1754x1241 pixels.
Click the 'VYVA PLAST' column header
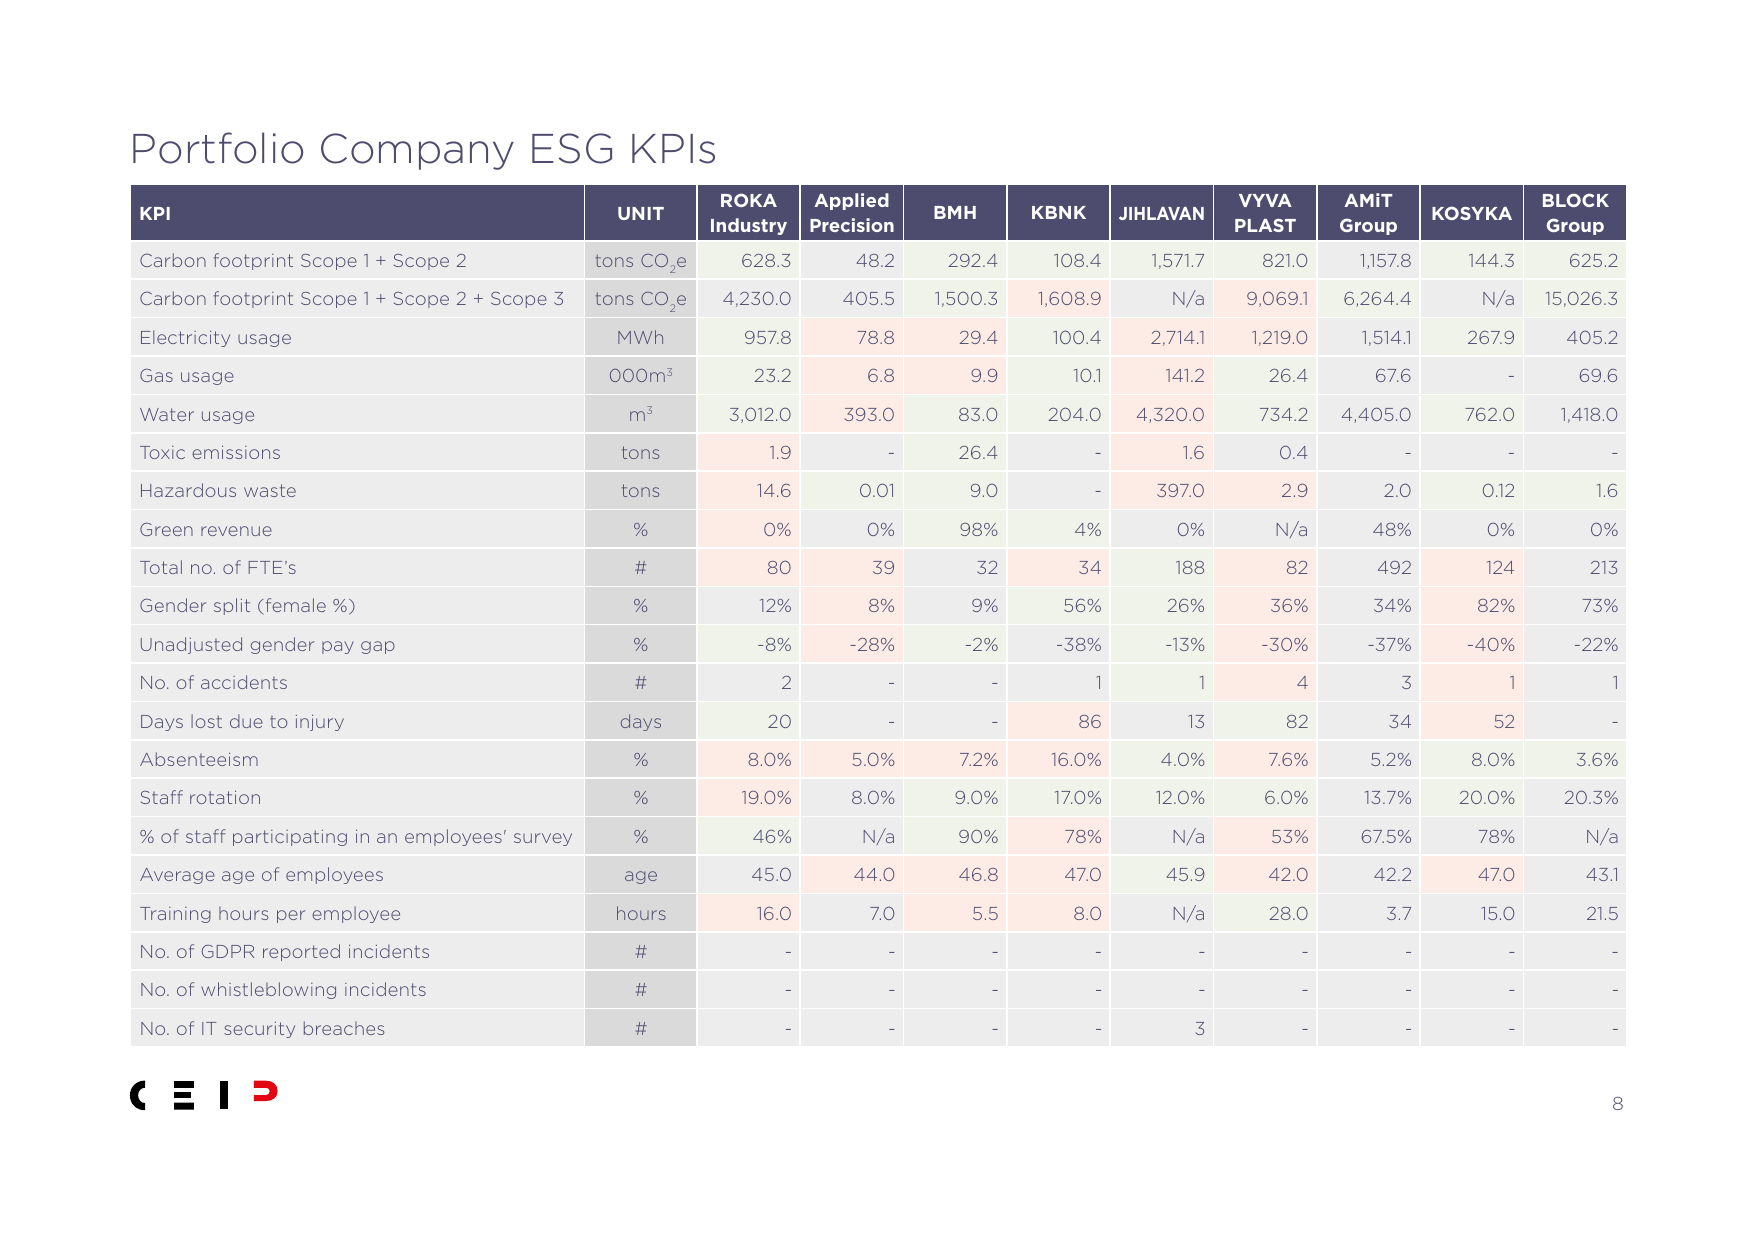1265,213
